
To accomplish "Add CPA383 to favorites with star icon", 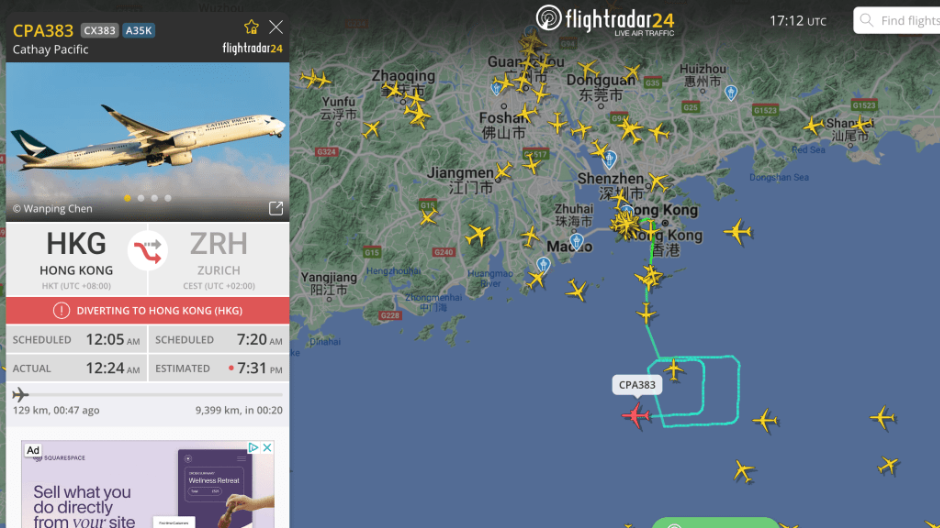I will (x=251, y=27).
